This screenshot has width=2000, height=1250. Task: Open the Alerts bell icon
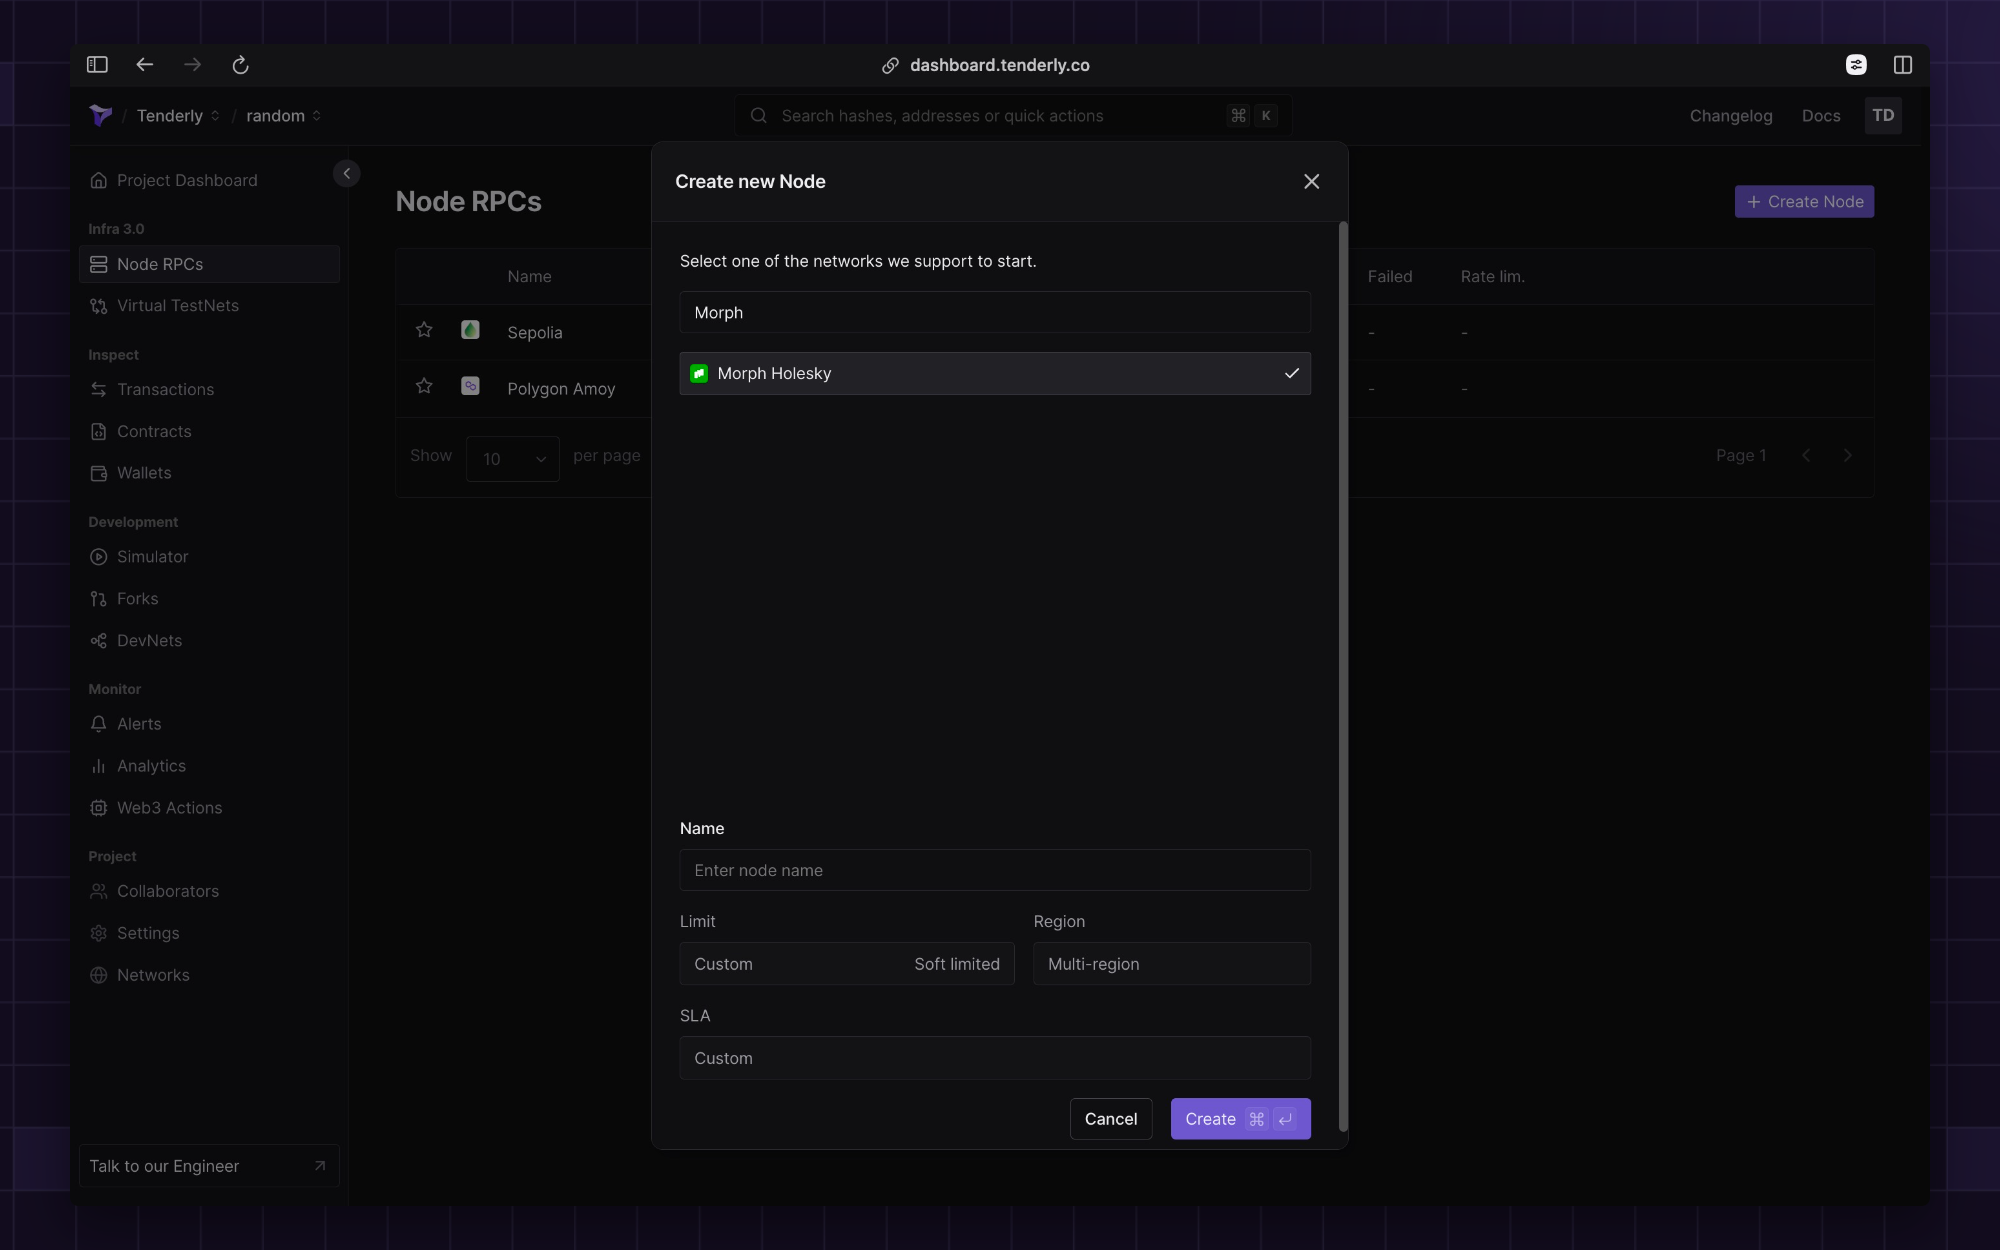[98, 723]
